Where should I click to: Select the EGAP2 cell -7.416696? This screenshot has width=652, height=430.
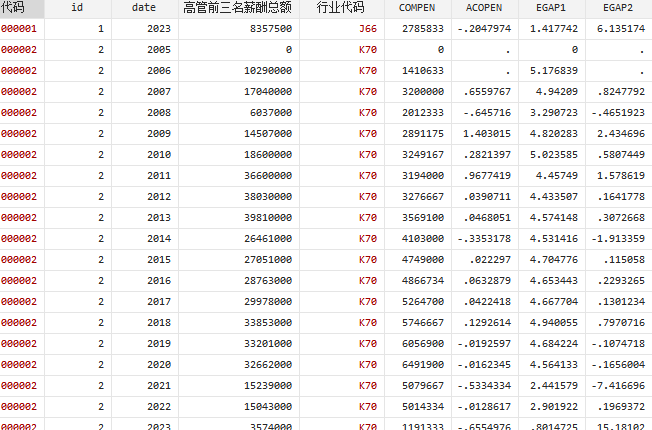pos(617,385)
